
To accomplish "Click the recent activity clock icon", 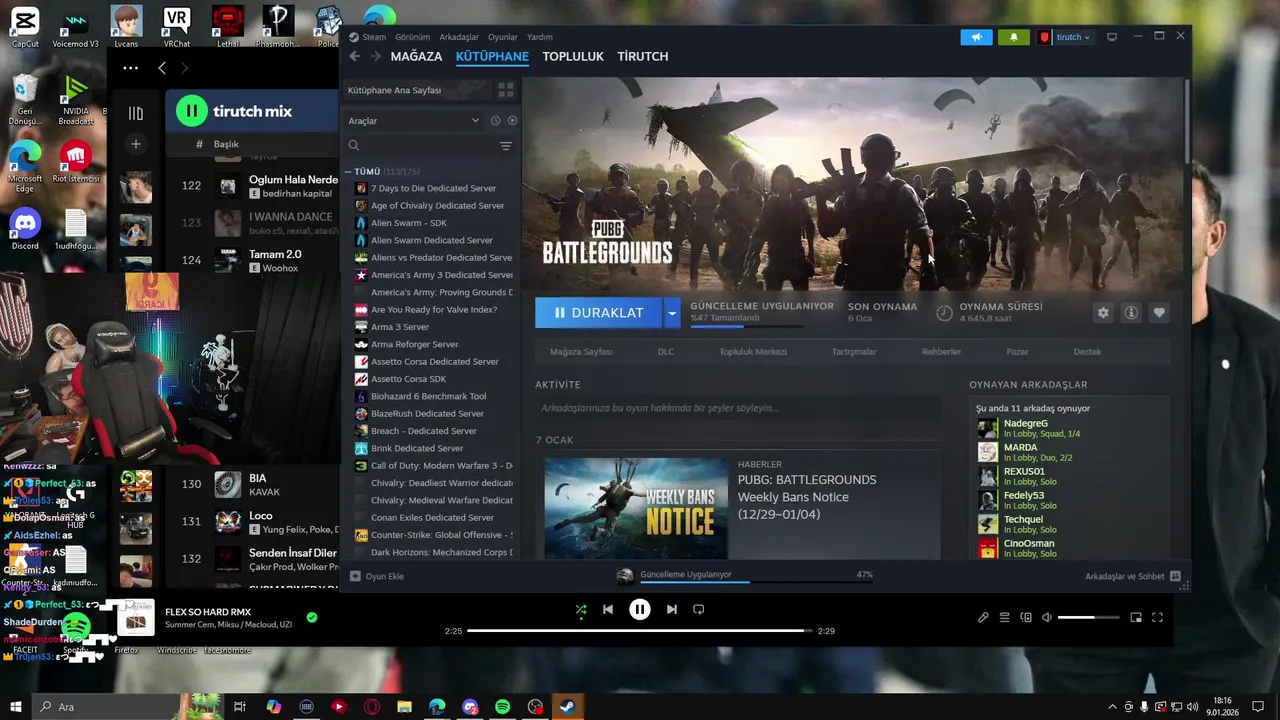I will coord(495,120).
